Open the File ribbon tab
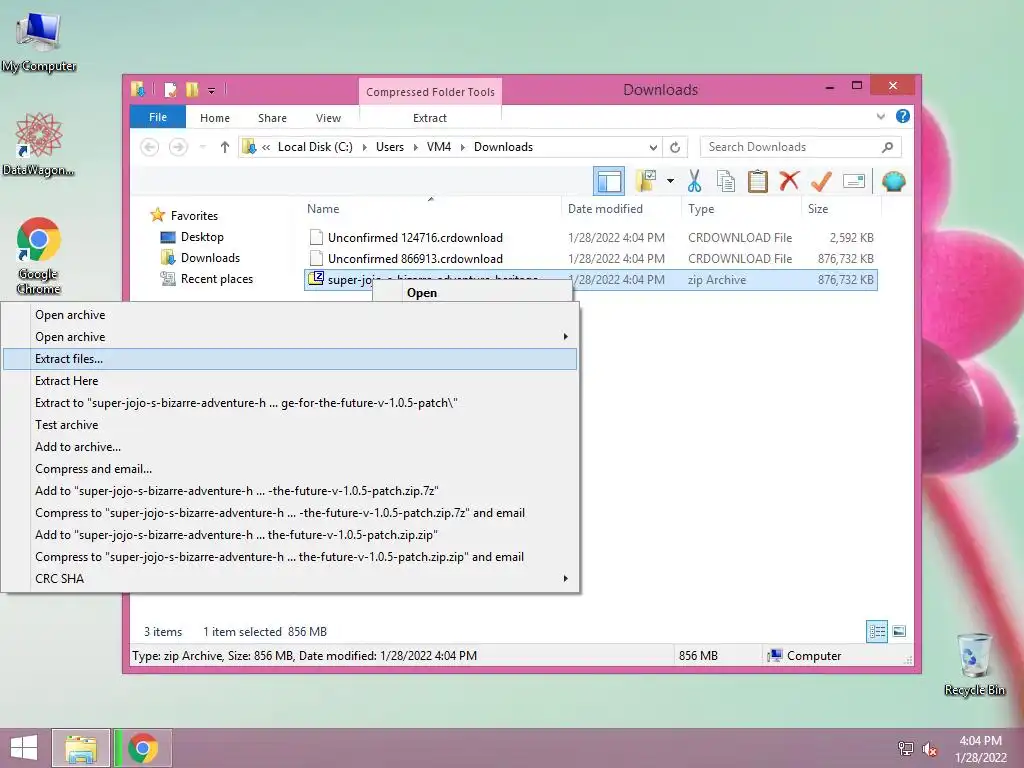Image resolution: width=1024 pixels, height=768 pixels. (158, 117)
